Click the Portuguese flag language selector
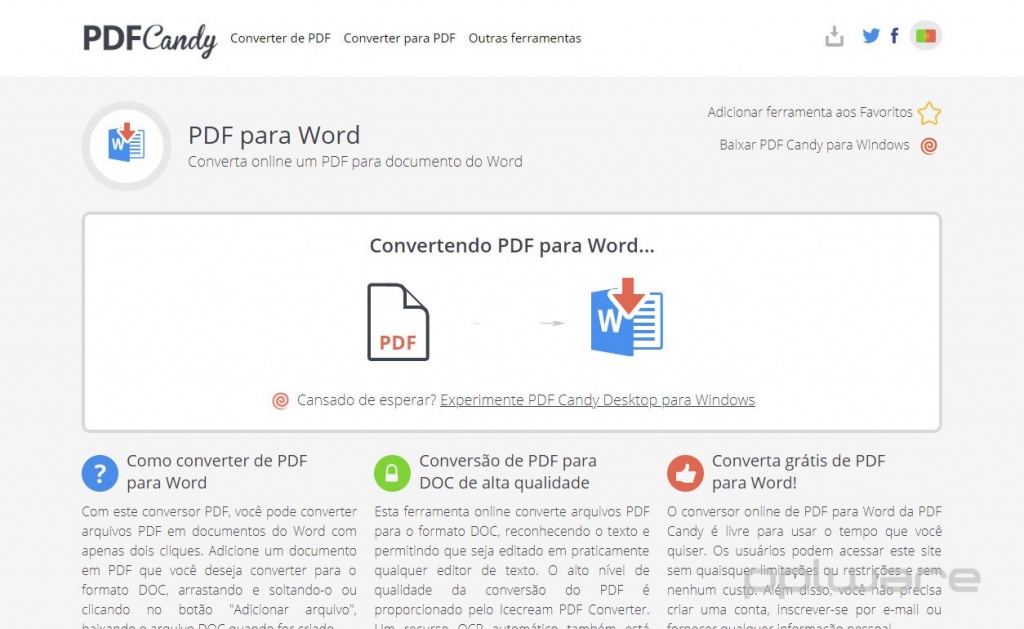The image size is (1024, 629). 925,34
